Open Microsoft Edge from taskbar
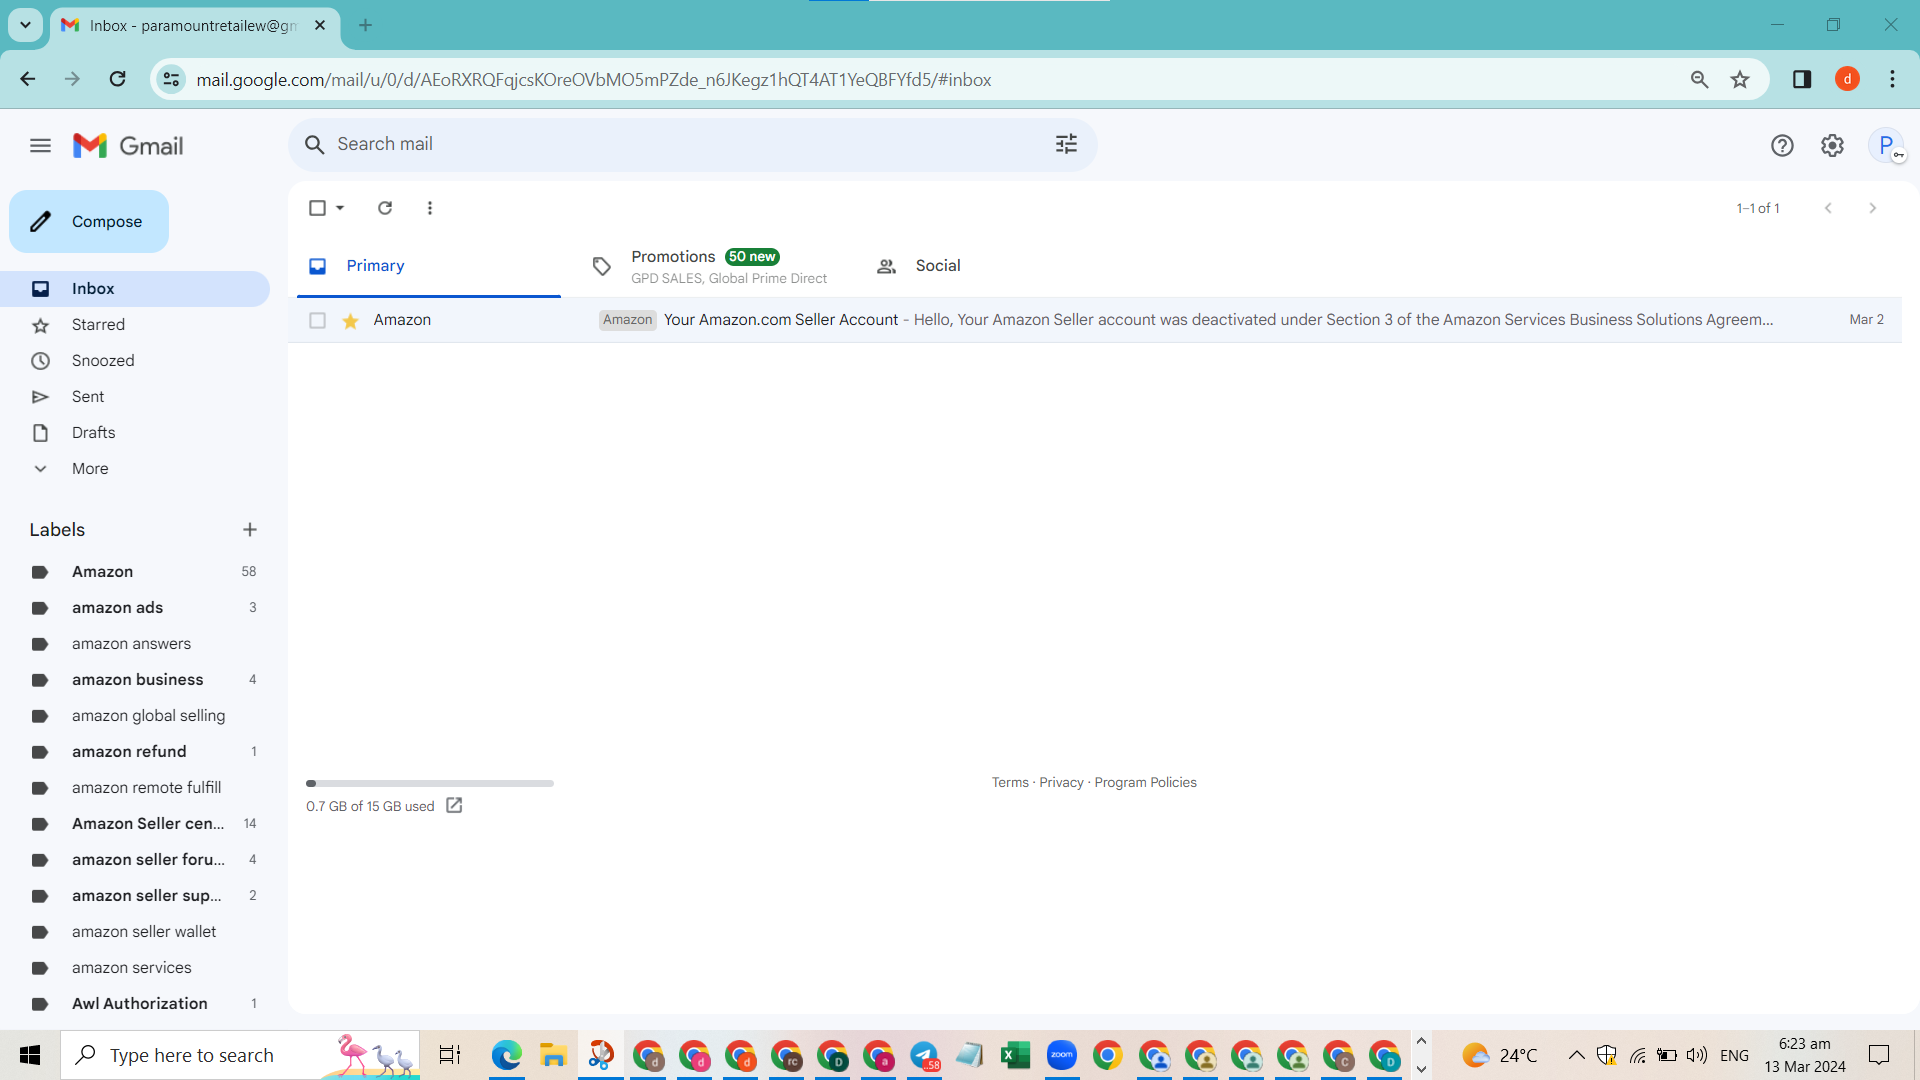 [x=507, y=1055]
